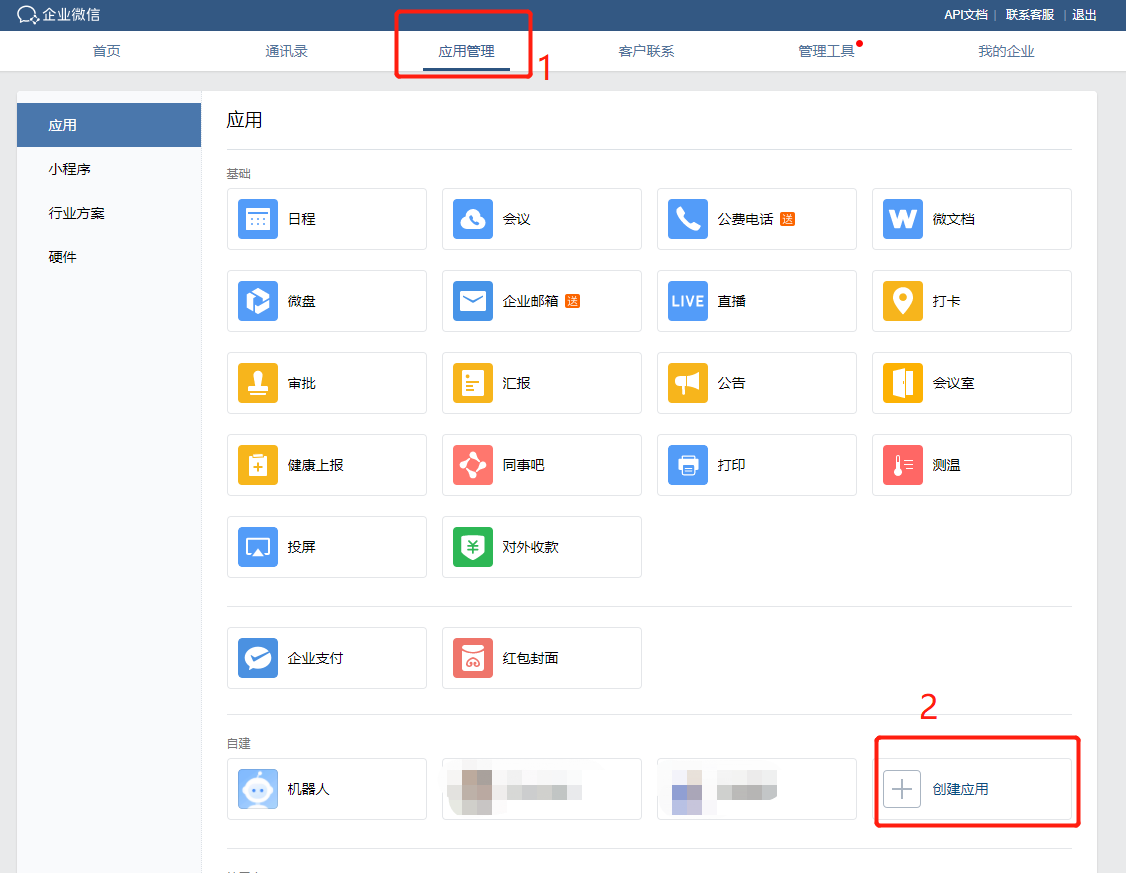Click the plus icon for 创建应用
Viewport: 1126px width, 873px height.
pos(902,789)
